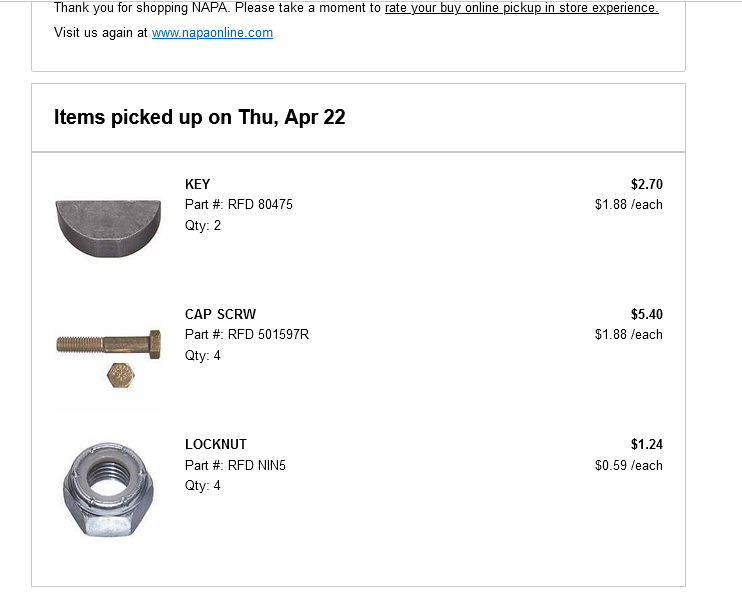
Task: Click the Items picked up on Thu heading
Action: pyautogui.click(x=199, y=117)
